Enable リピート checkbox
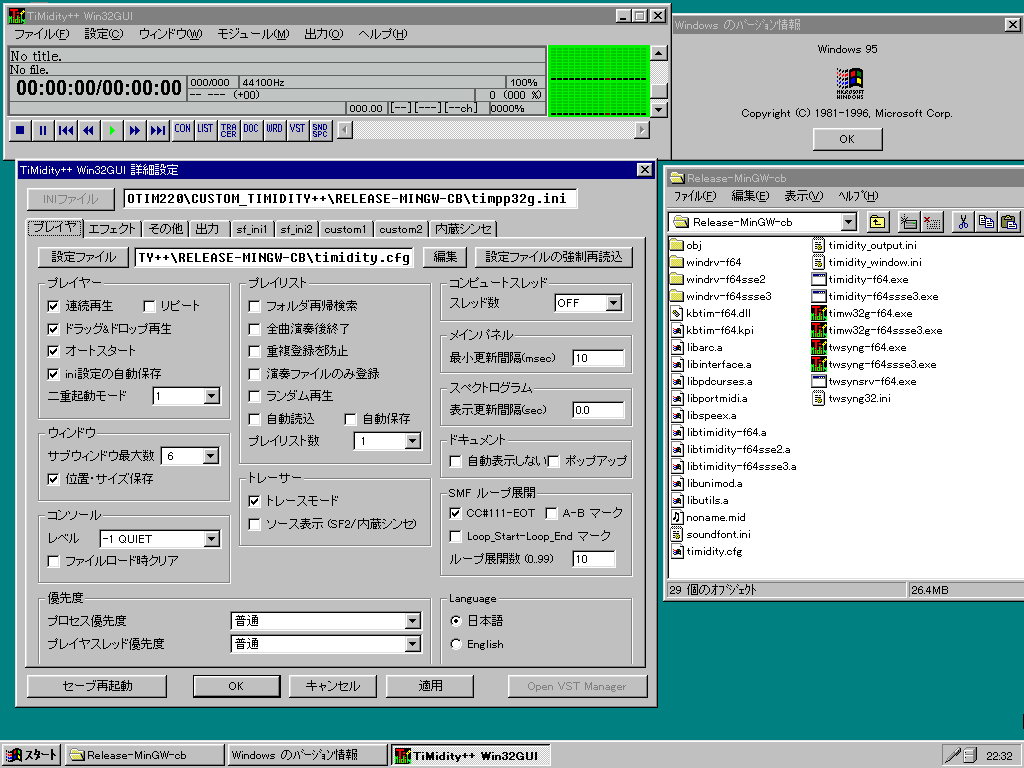 (149, 306)
